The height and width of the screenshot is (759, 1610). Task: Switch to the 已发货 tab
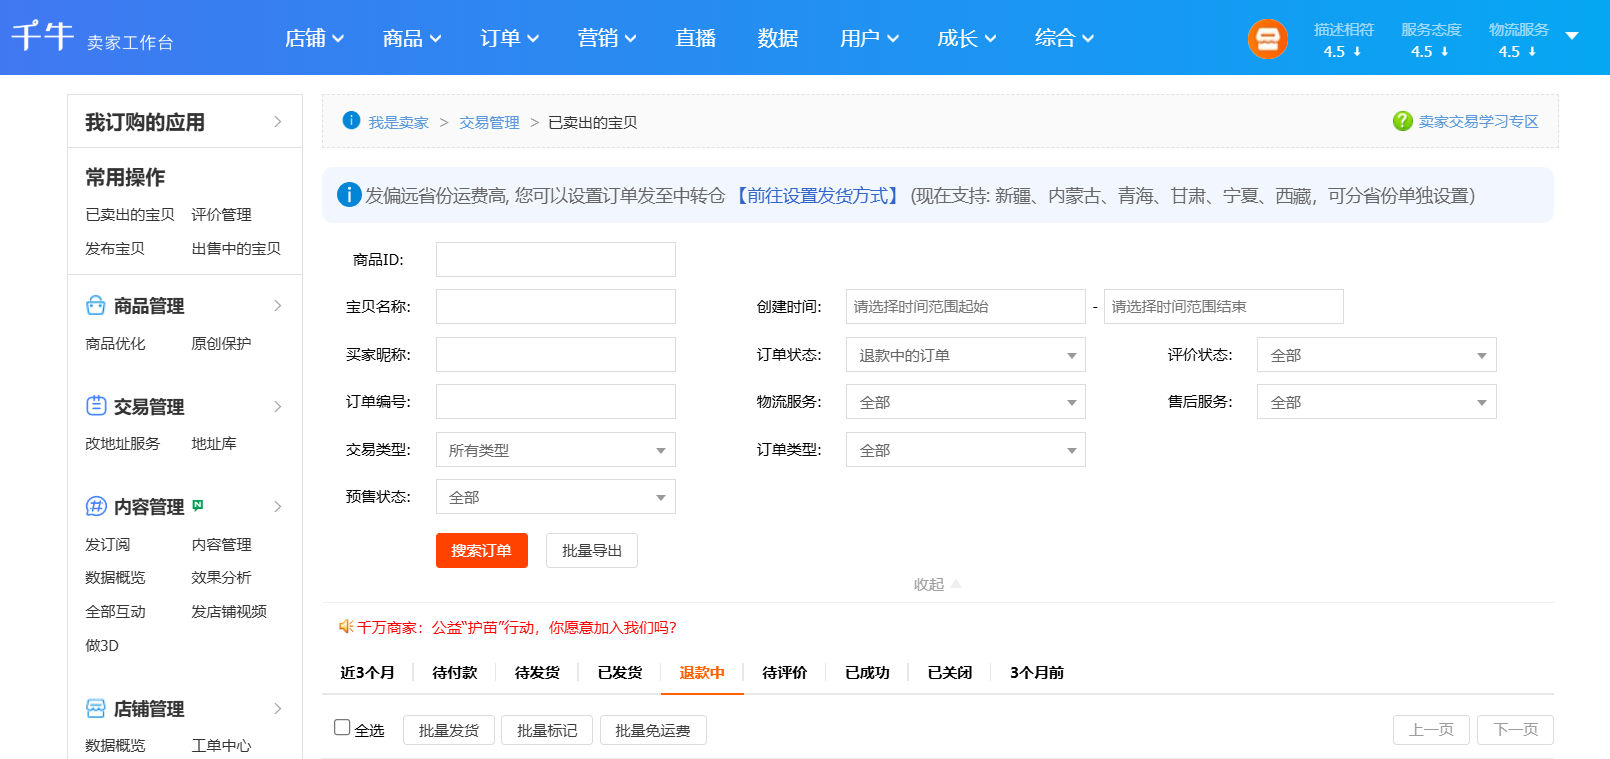tap(620, 673)
